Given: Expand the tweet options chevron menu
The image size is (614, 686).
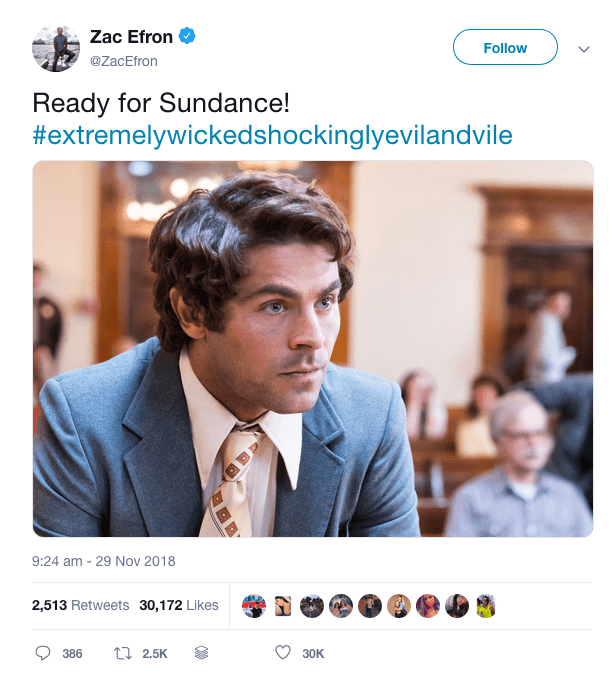Looking at the screenshot, I should [x=584, y=48].
